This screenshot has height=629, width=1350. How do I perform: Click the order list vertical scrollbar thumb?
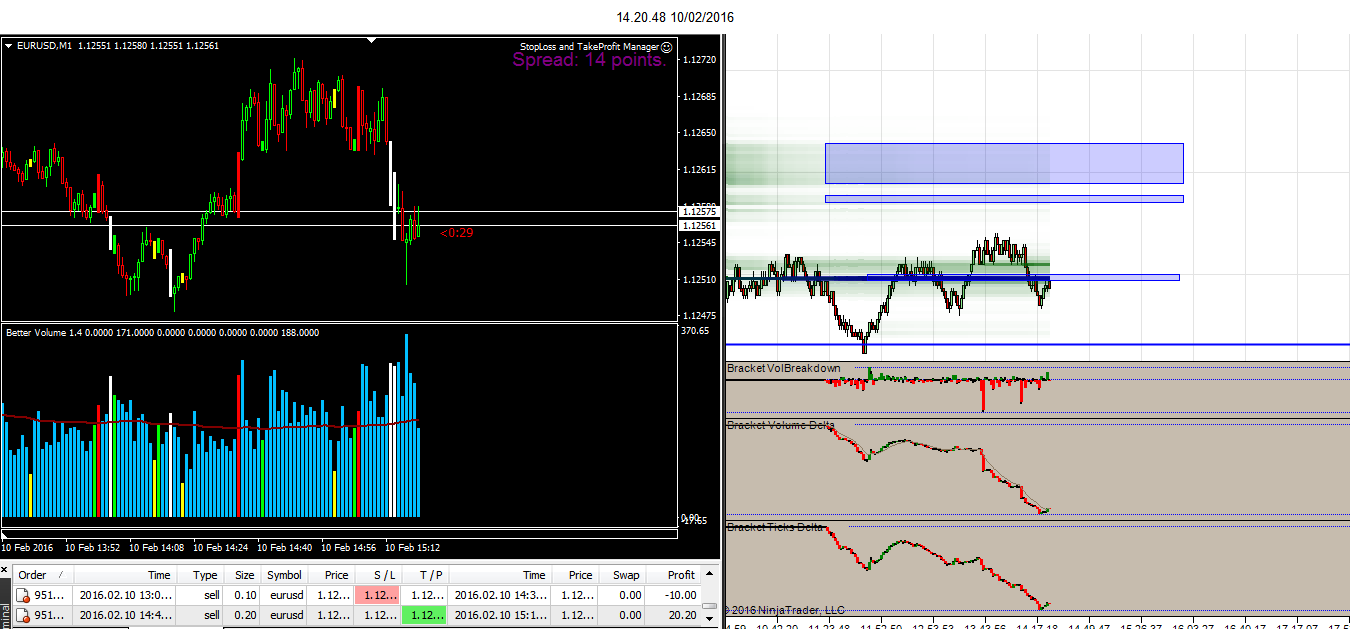point(709,606)
